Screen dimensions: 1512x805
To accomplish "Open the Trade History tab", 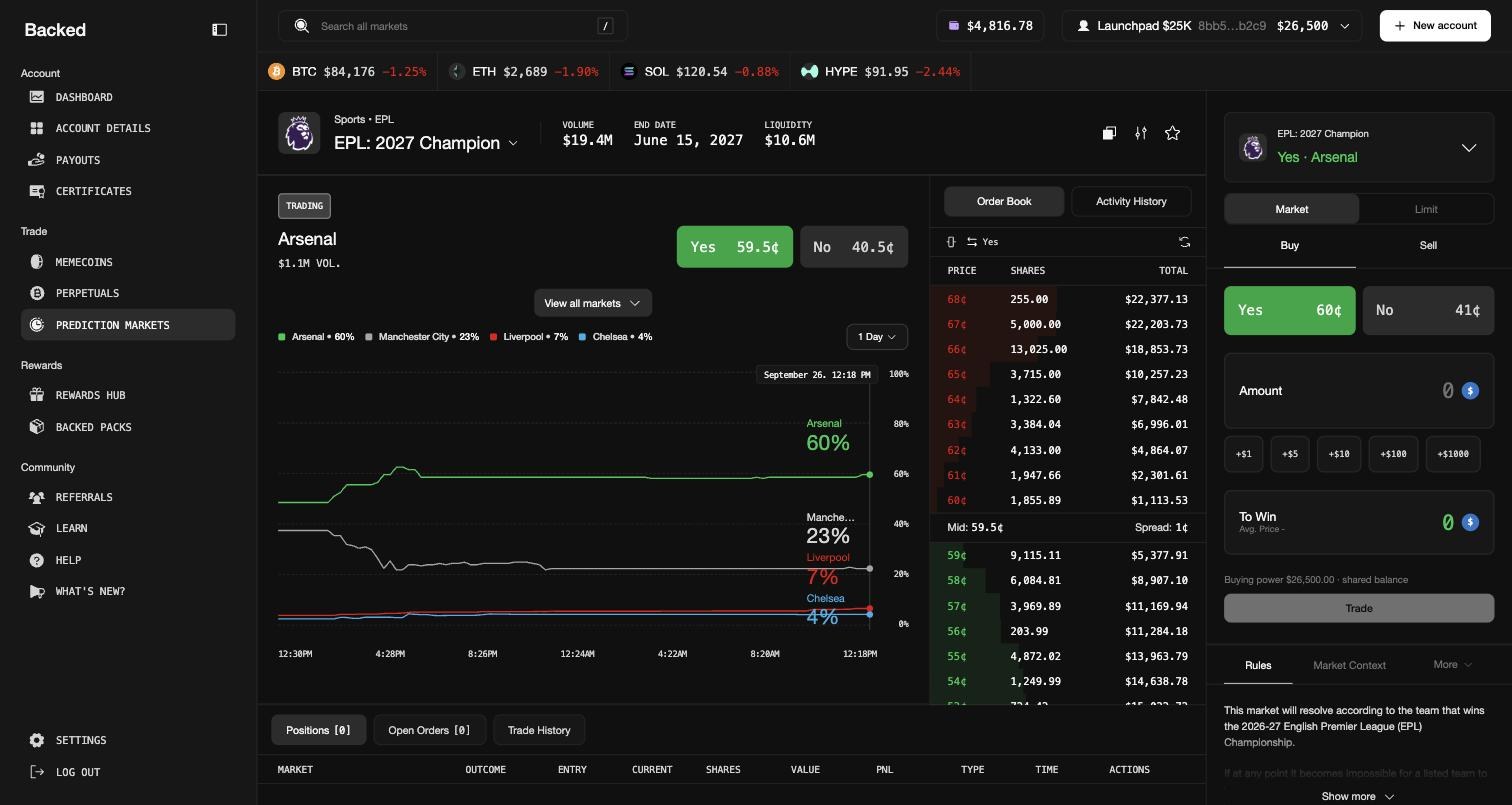I will click(539, 730).
